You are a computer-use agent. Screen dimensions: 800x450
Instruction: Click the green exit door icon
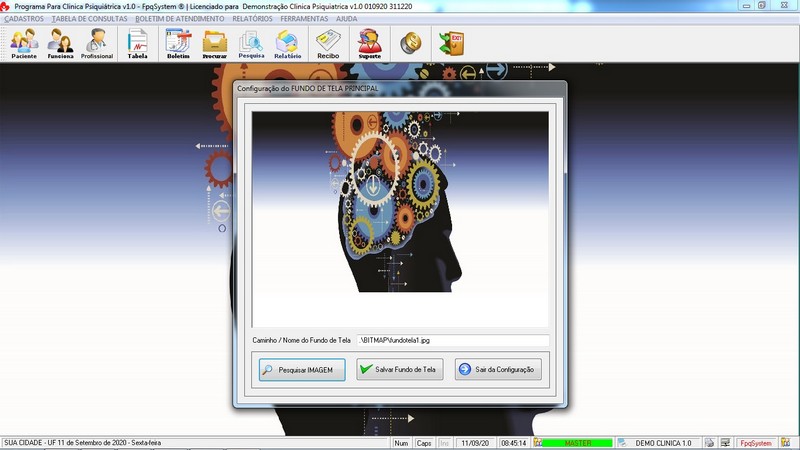pyautogui.click(x=452, y=43)
